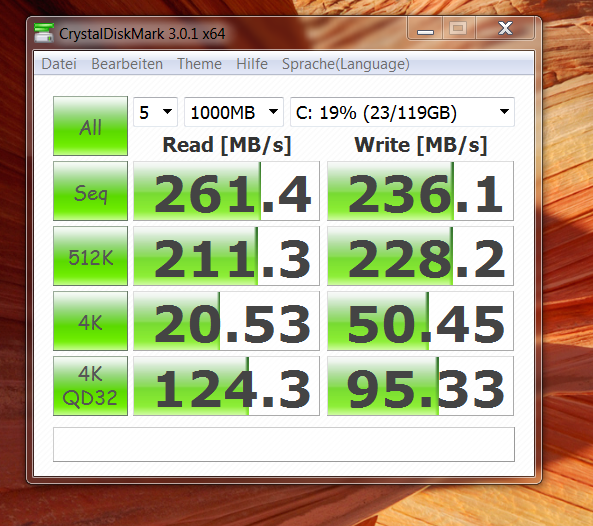Click the Seq read result 261.4
This screenshot has width=593, height=526.
click(227, 191)
